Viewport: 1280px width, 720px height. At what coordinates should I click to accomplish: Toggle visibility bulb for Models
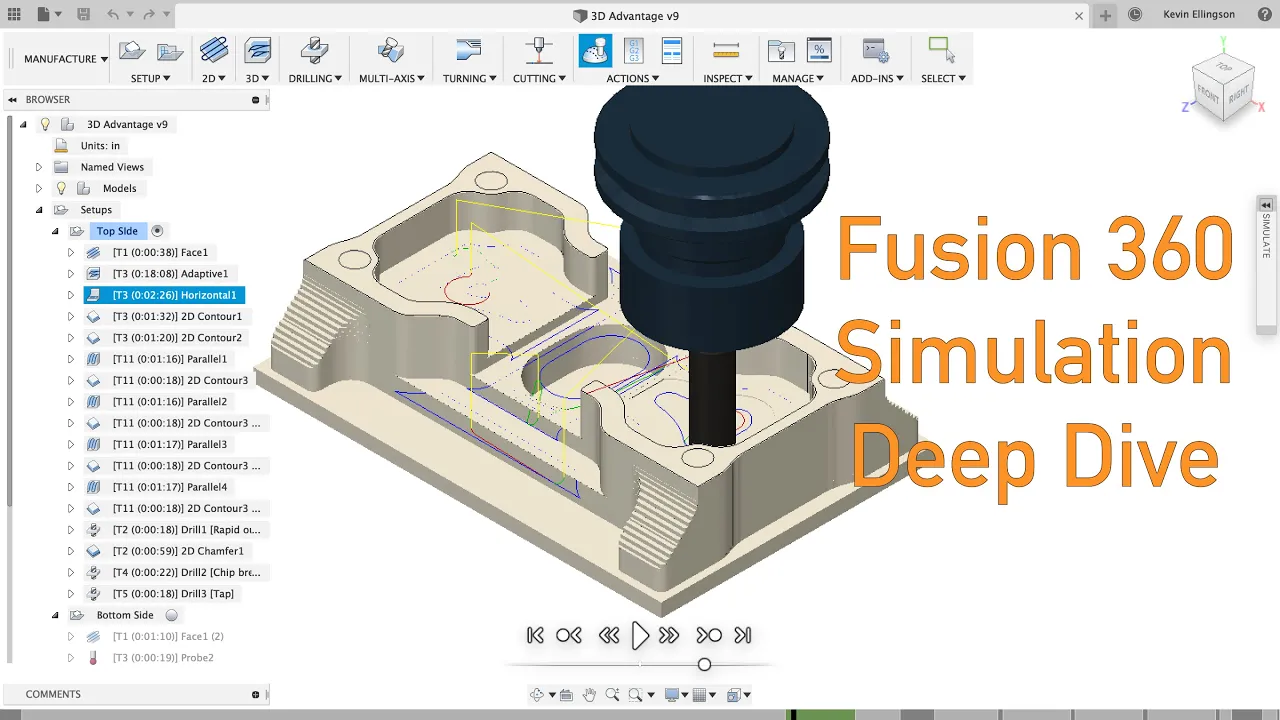(61, 188)
